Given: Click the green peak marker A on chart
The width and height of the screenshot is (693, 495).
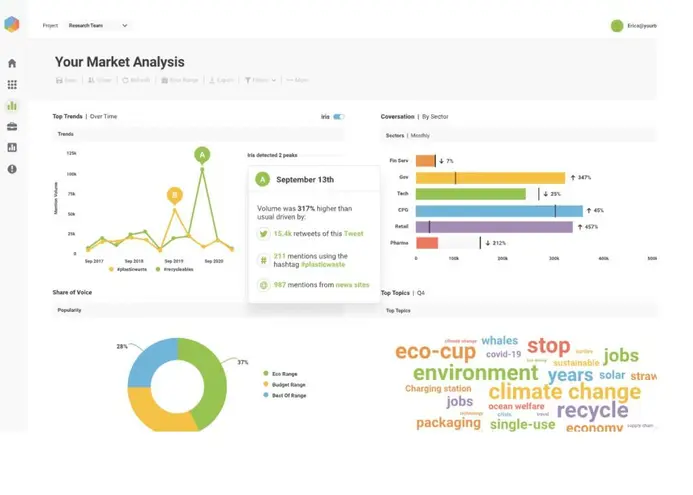Looking at the screenshot, I should click(203, 154).
